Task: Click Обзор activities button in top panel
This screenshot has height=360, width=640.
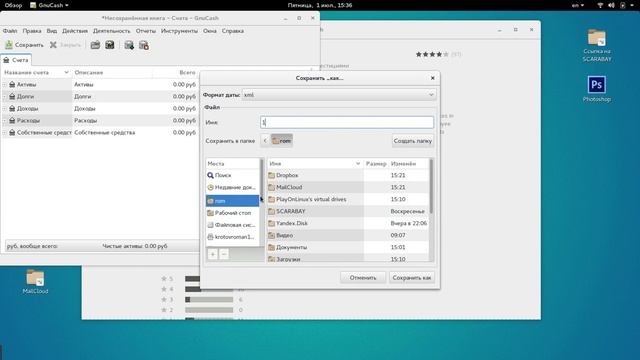Action: pos(13,5)
